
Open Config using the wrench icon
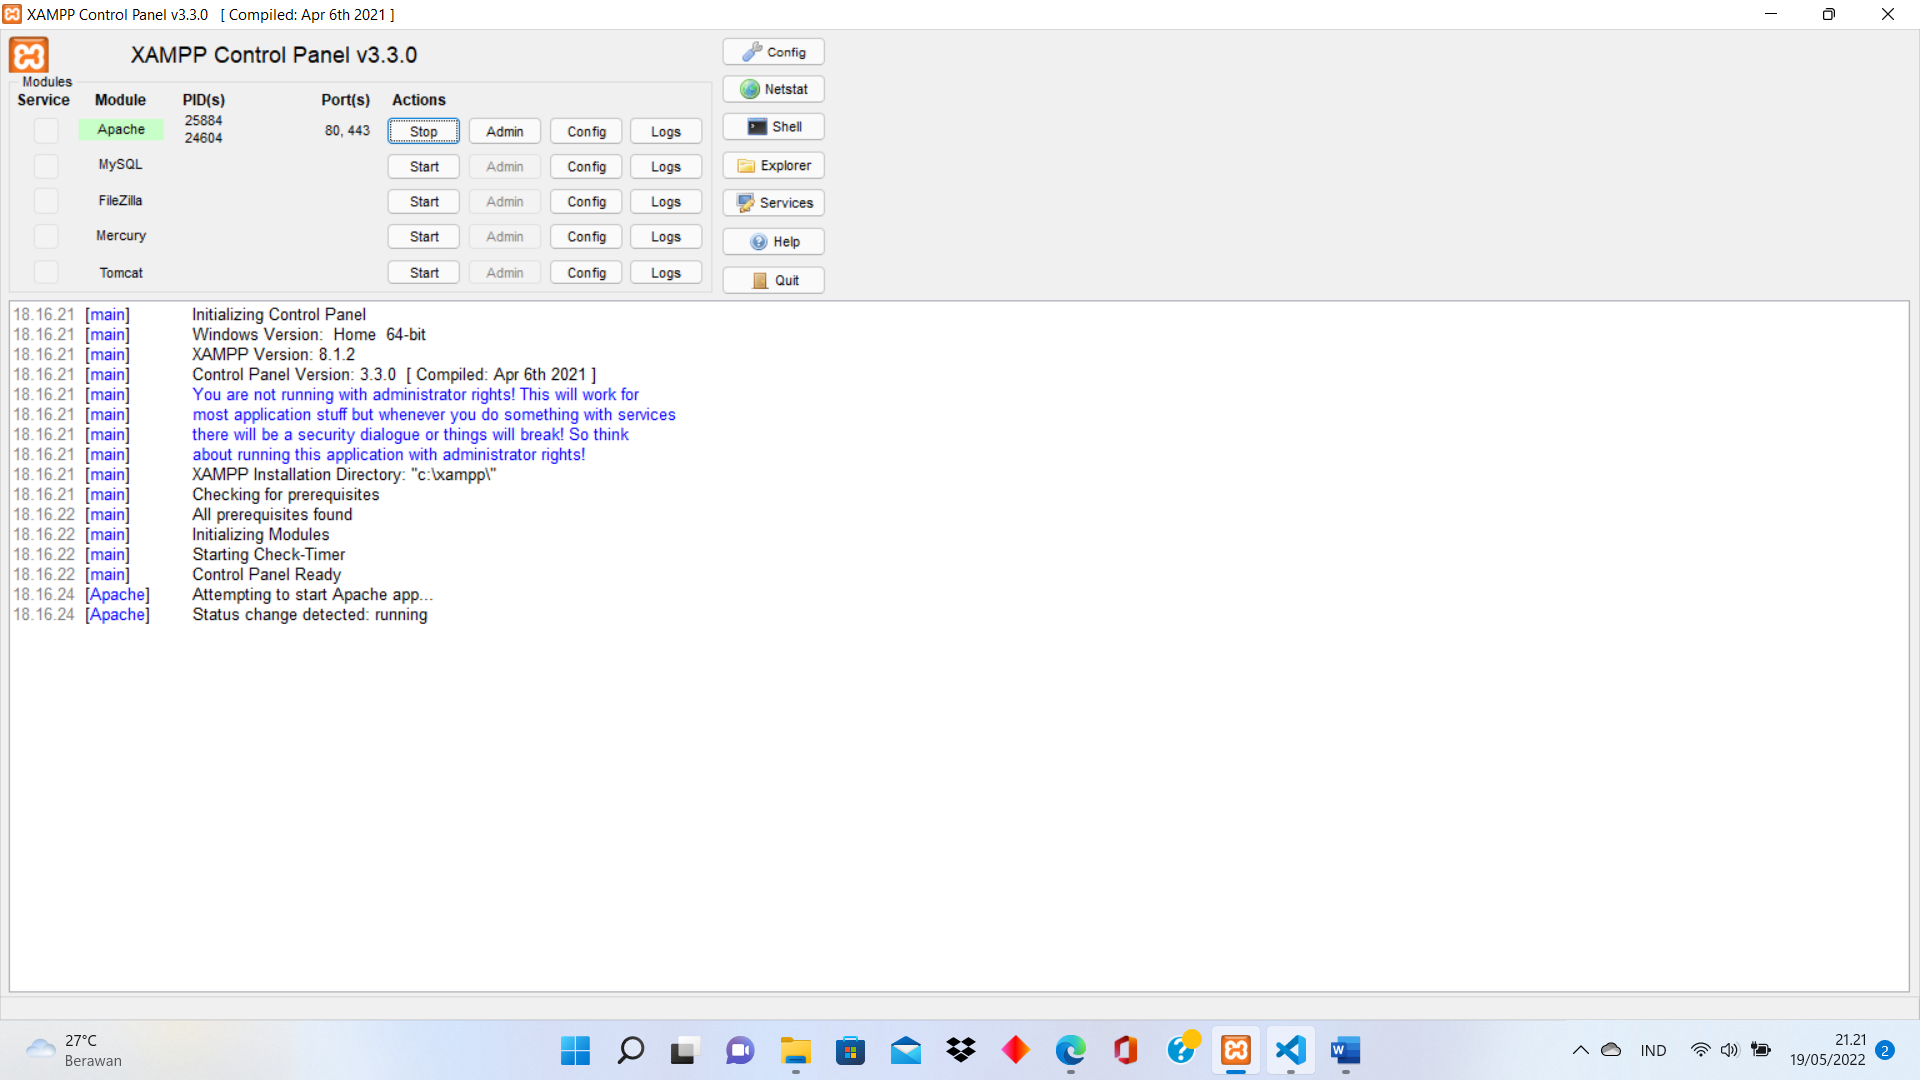coord(773,51)
